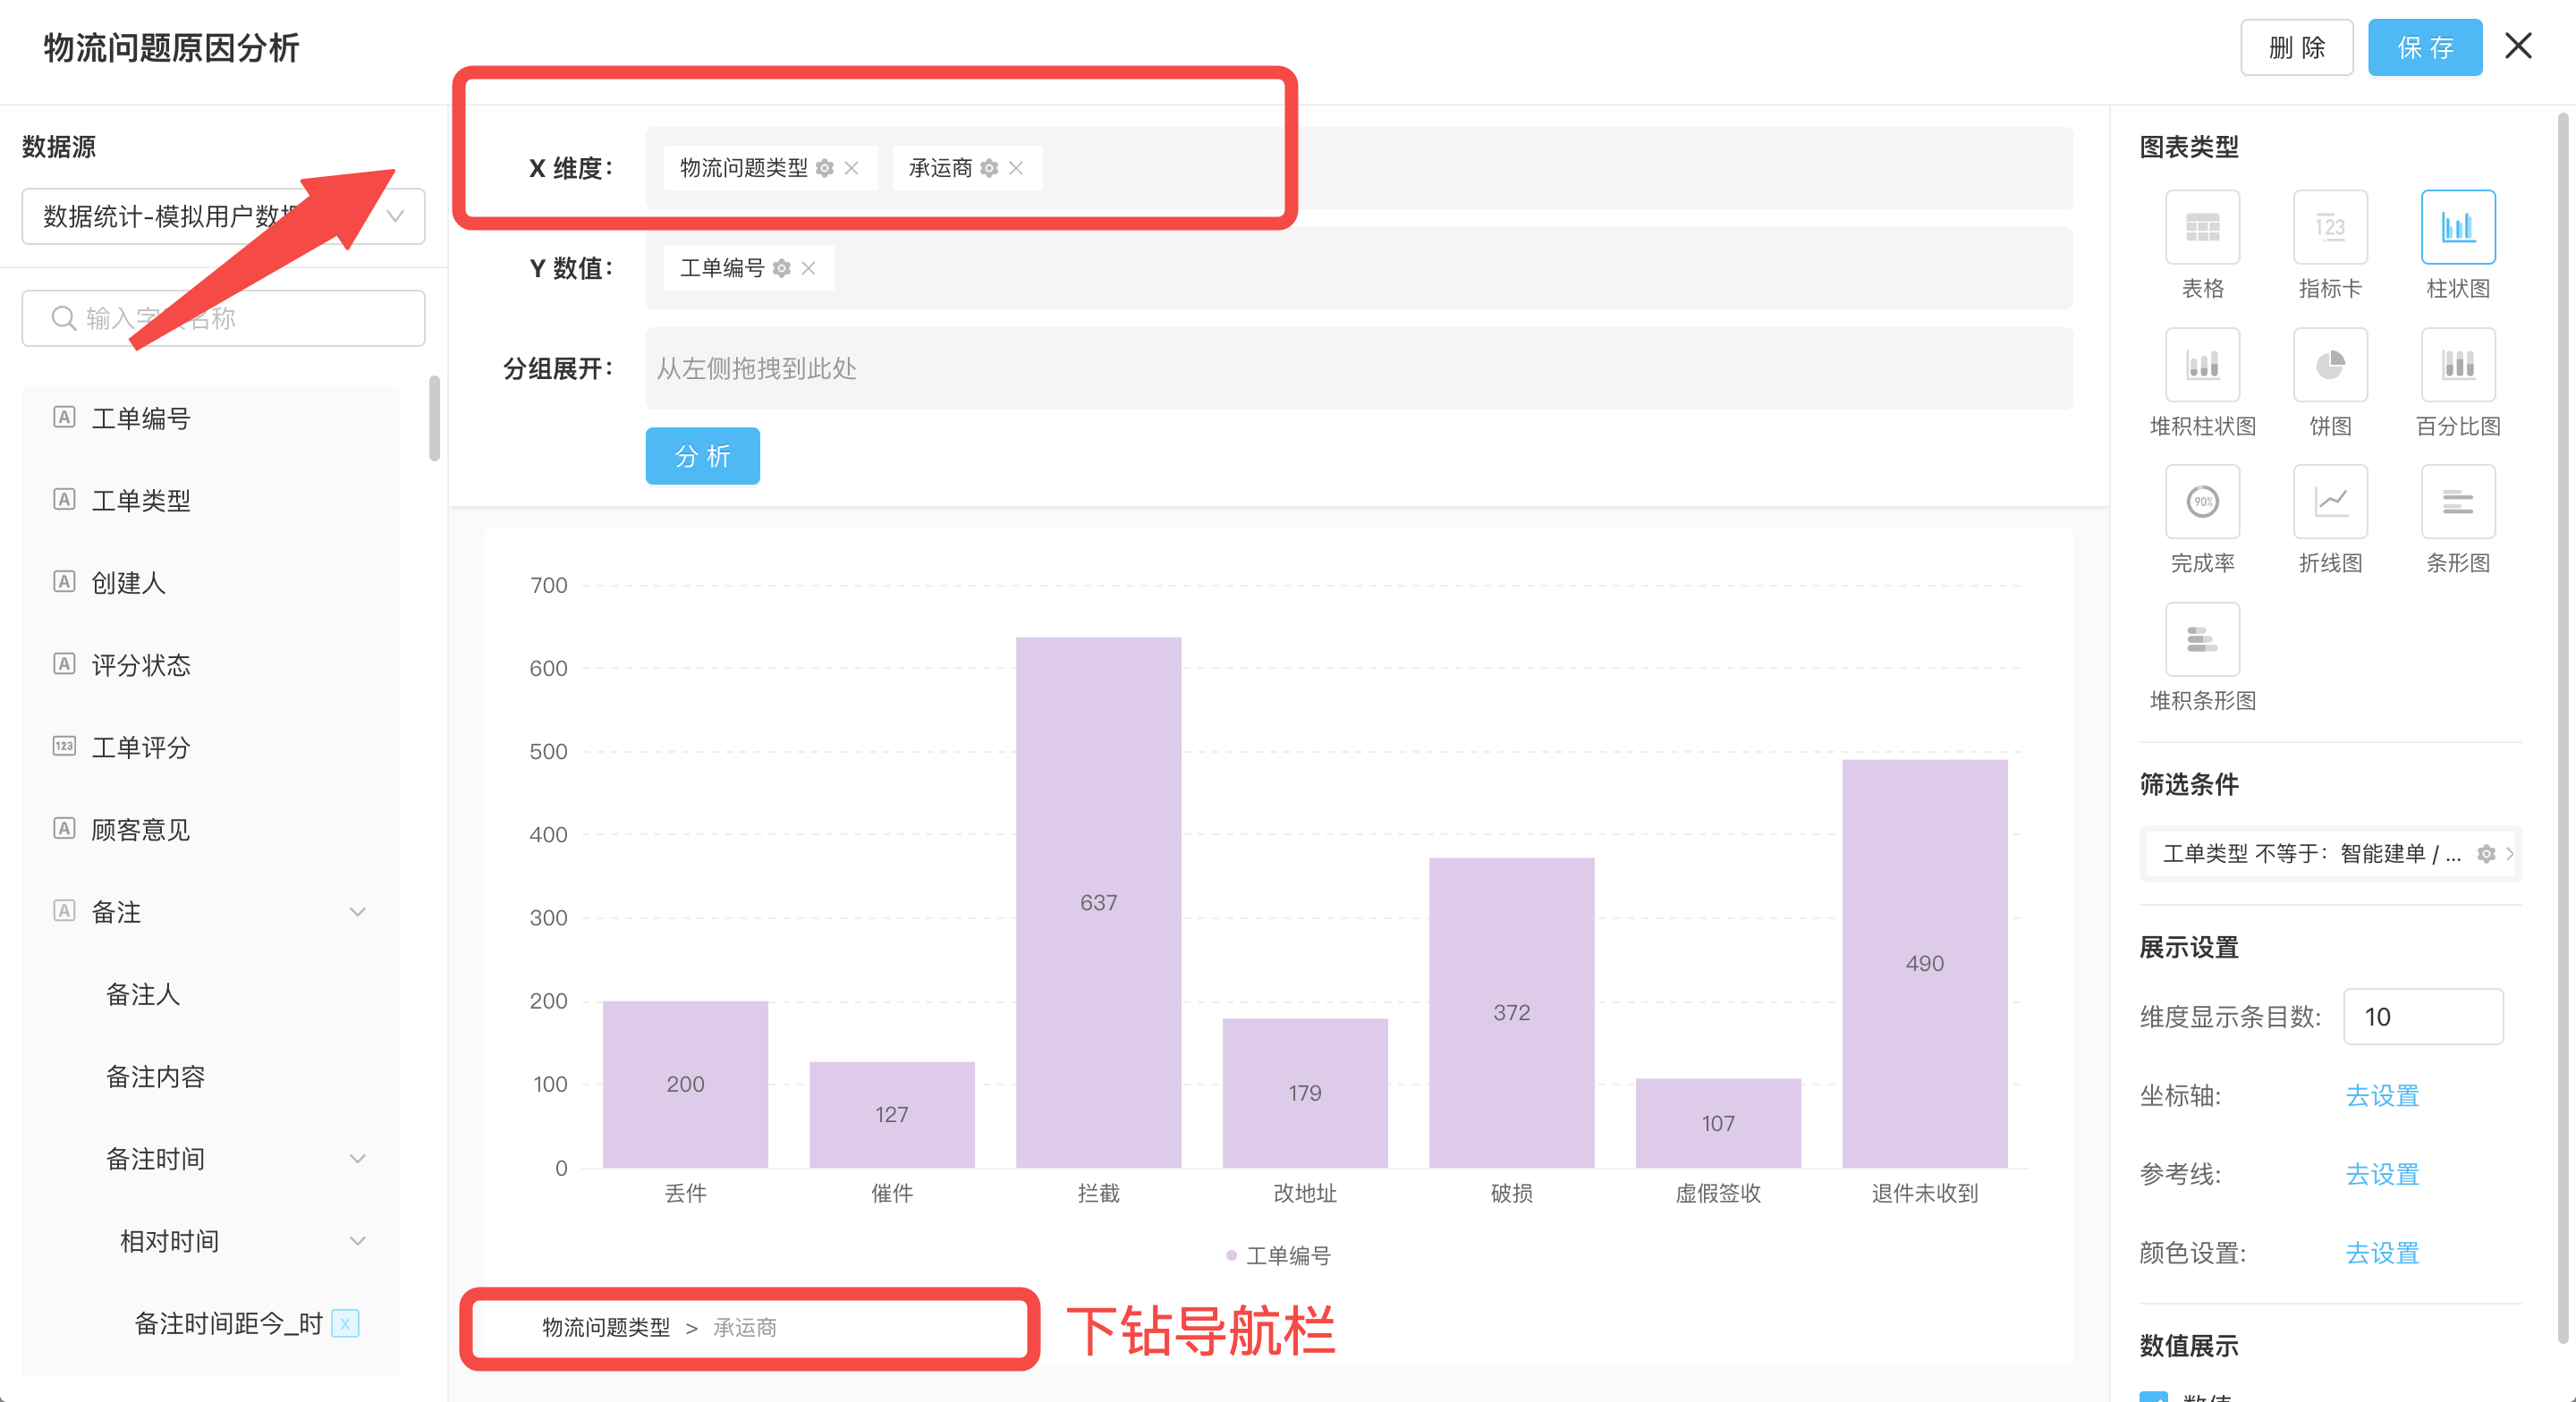
Task: Open 颜色设置 去设置 link
Action: pyautogui.click(x=2382, y=1253)
